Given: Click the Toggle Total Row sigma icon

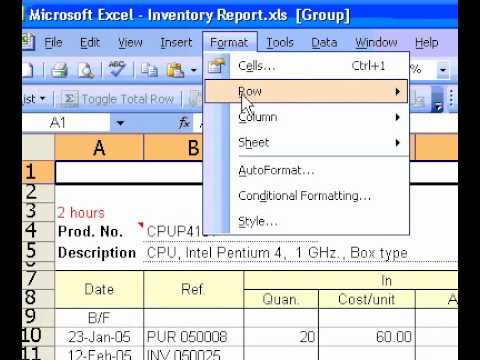Looking at the screenshot, I should (x=70, y=99).
